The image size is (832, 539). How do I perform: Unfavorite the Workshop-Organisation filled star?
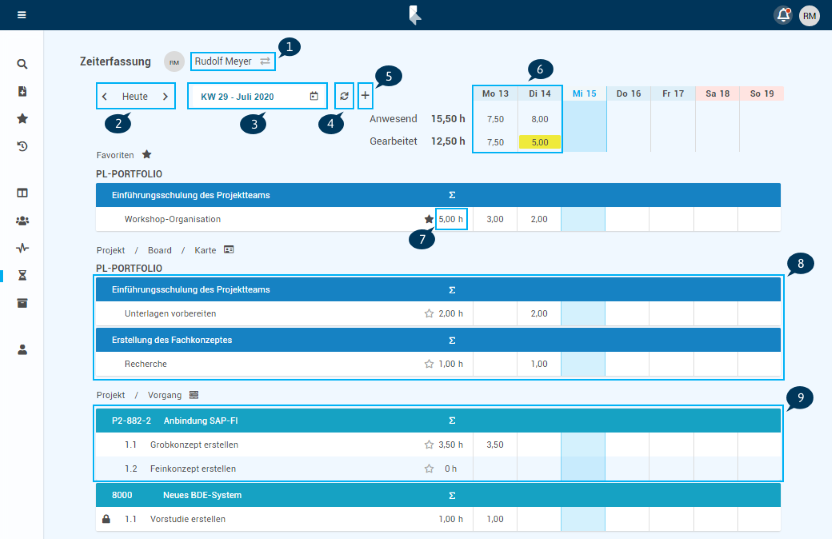(429, 219)
